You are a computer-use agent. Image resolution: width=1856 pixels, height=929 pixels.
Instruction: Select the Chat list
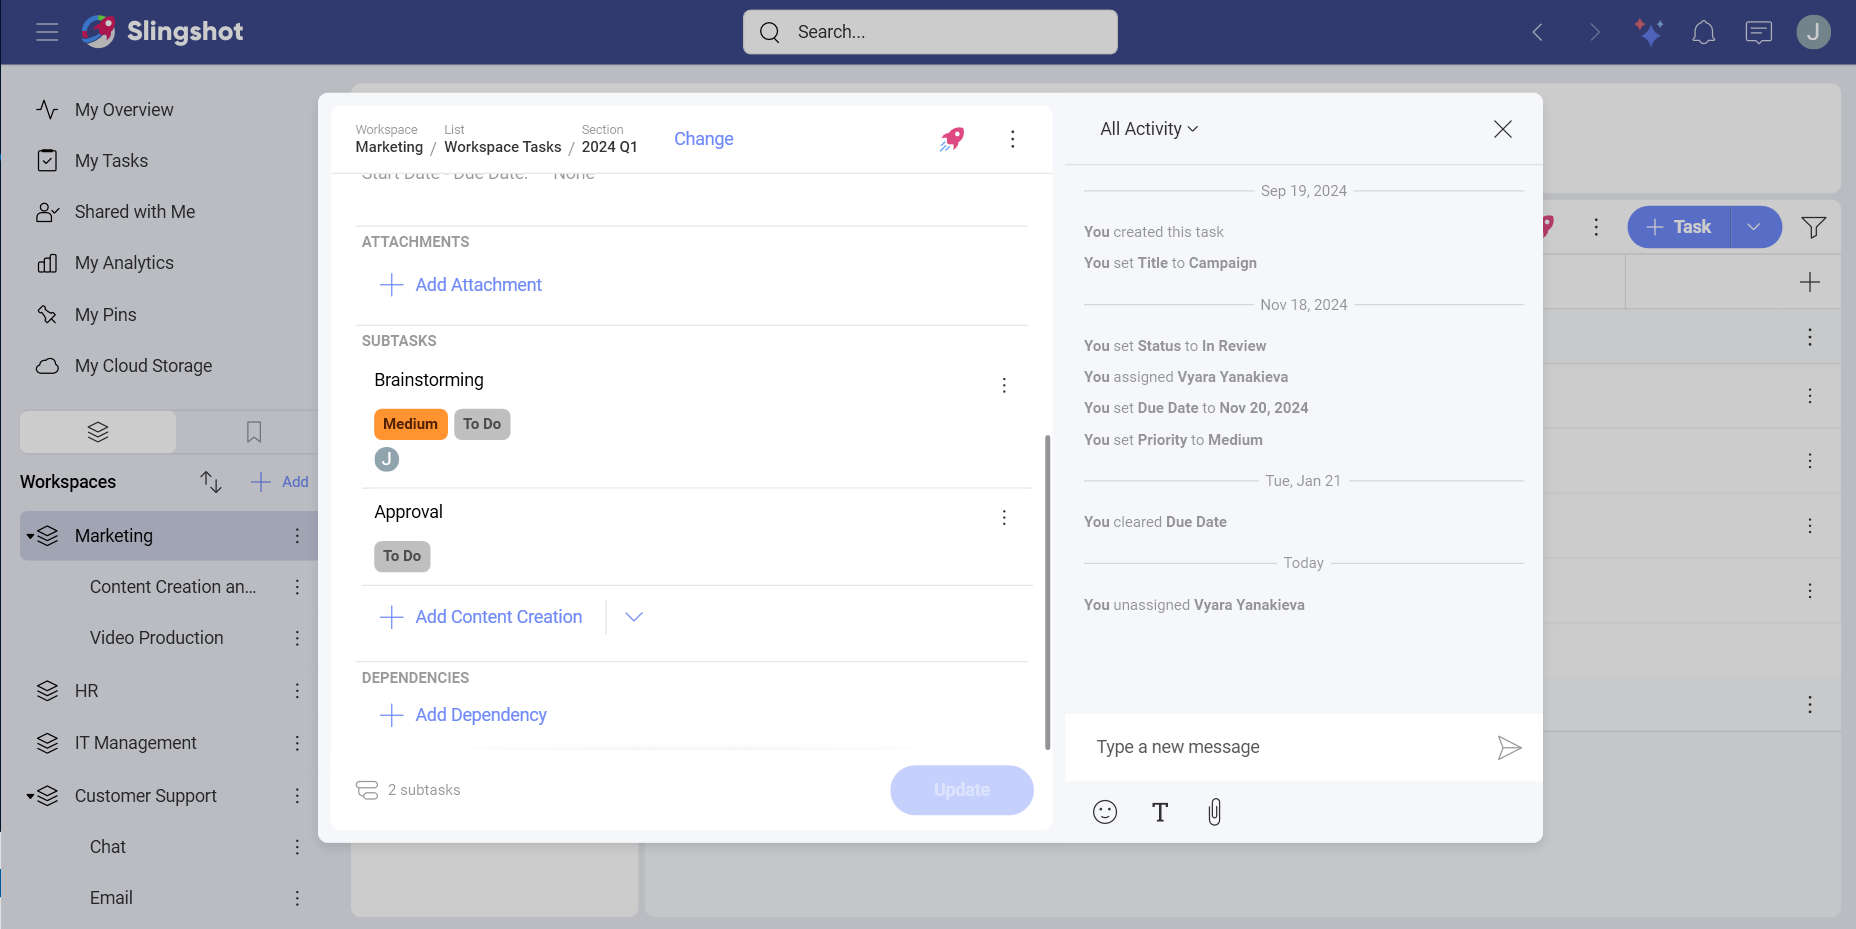click(x=108, y=847)
